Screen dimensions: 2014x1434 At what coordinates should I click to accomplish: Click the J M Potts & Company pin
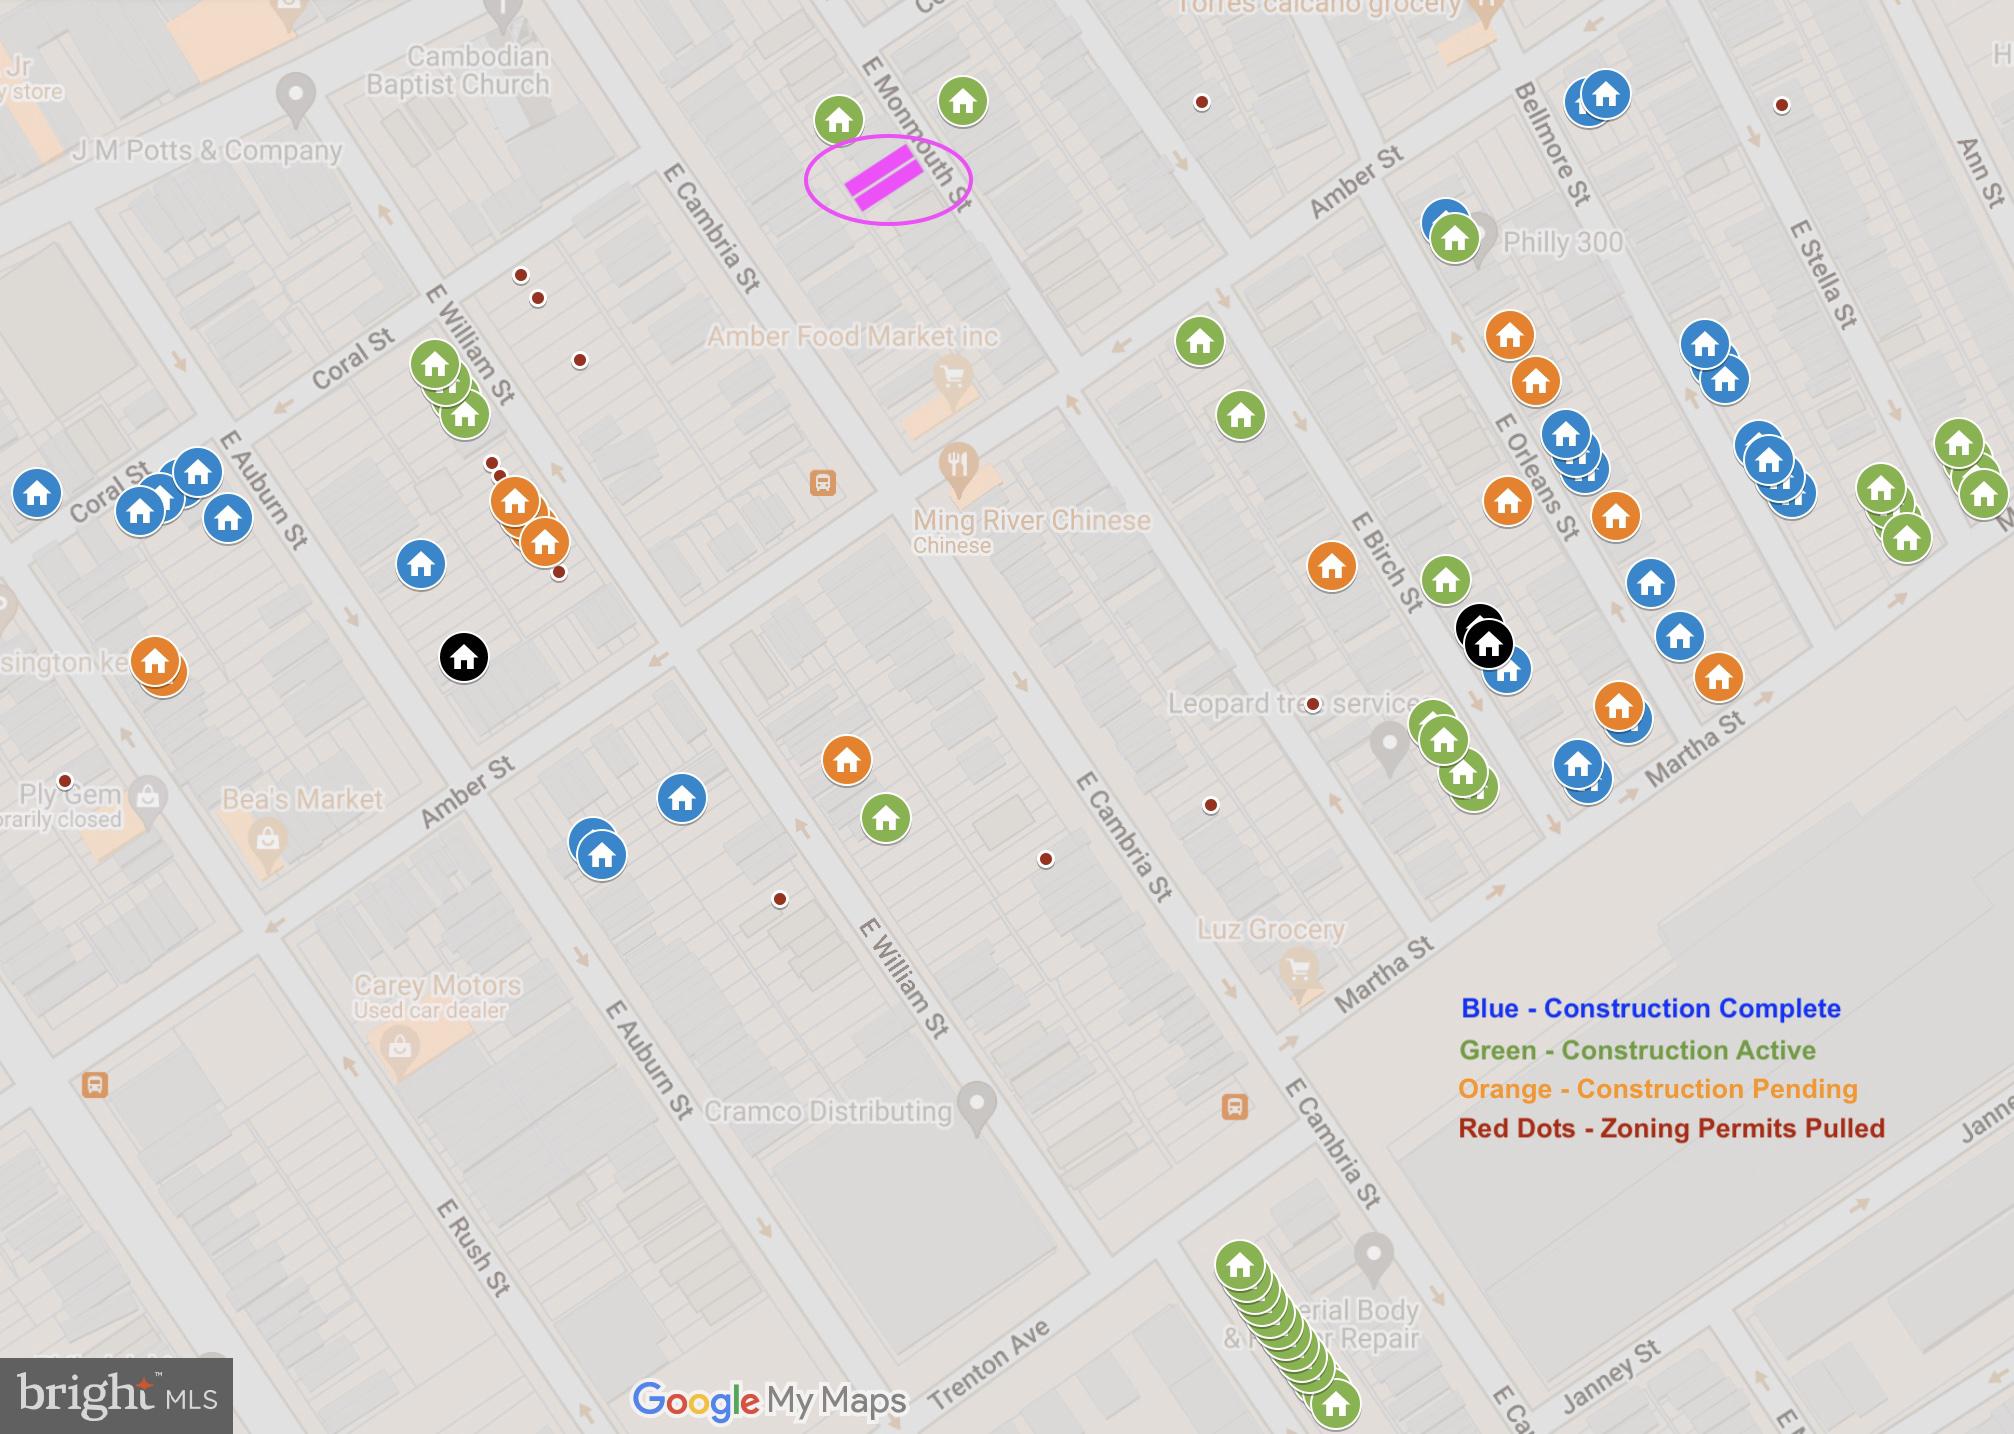[x=296, y=96]
